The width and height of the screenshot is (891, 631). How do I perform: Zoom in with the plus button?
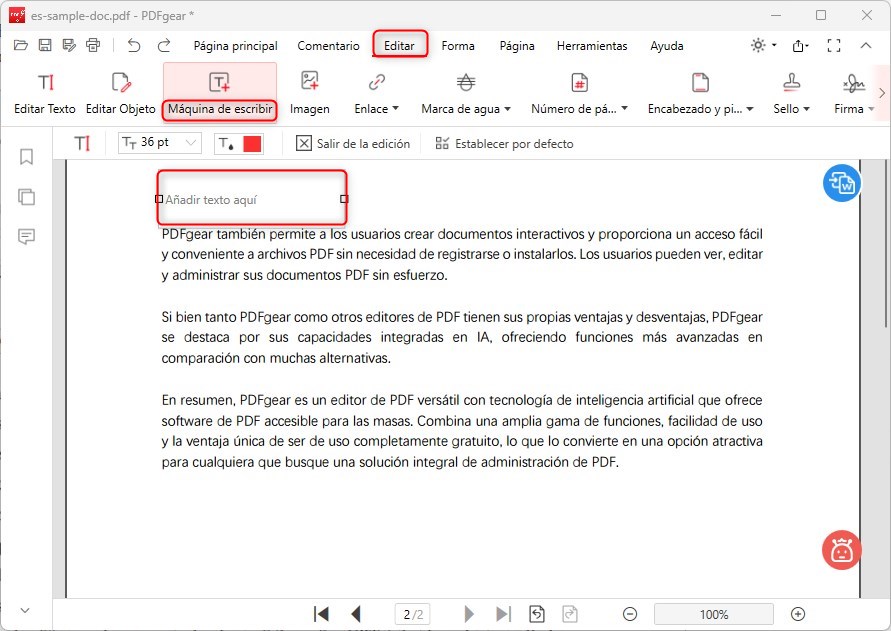[x=798, y=614]
